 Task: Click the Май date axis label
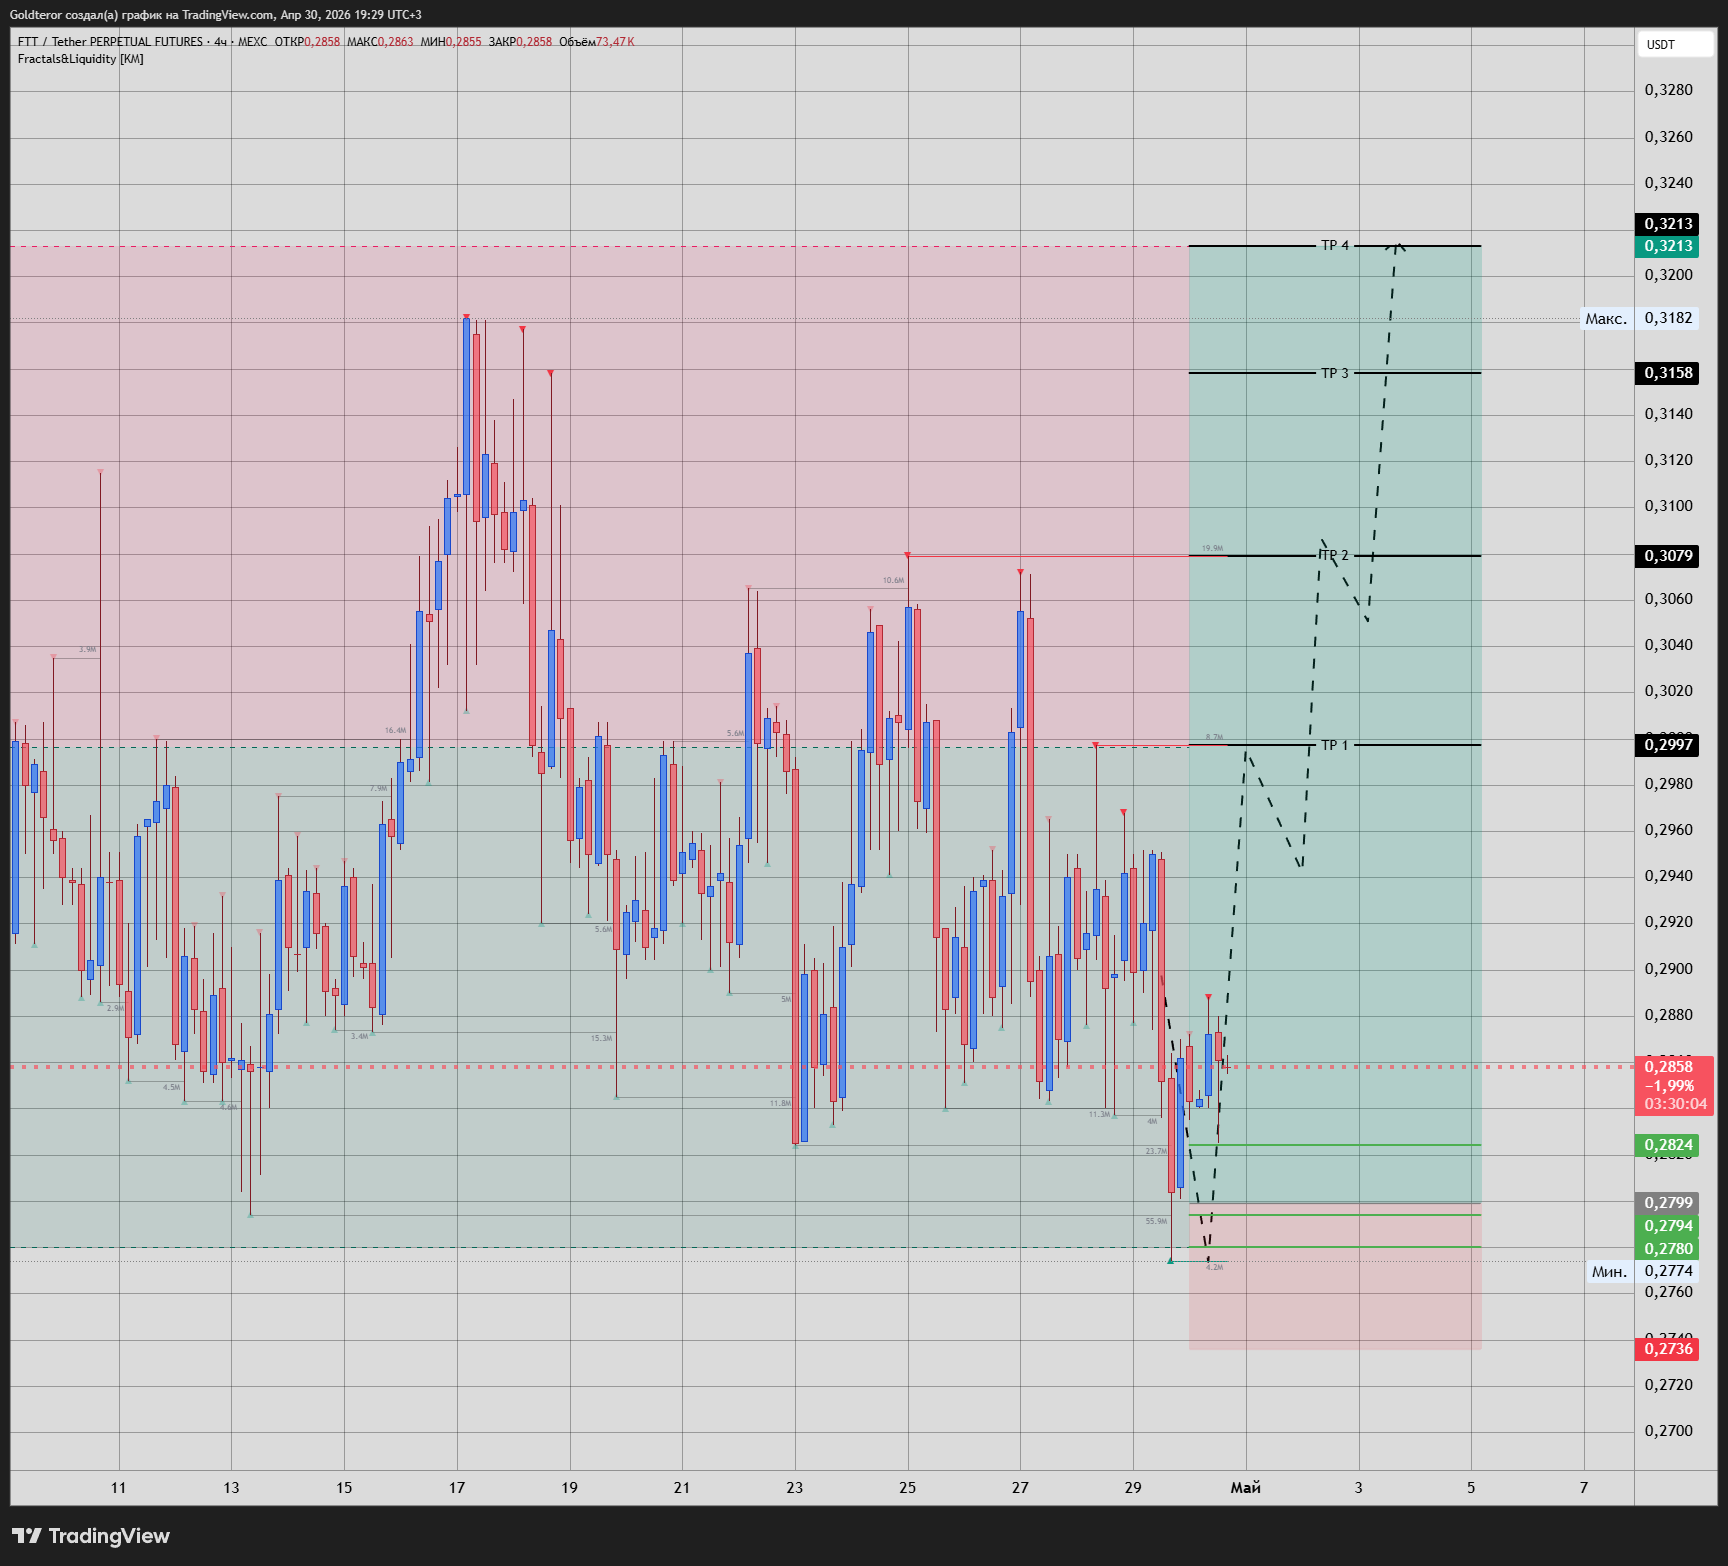1245,1488
